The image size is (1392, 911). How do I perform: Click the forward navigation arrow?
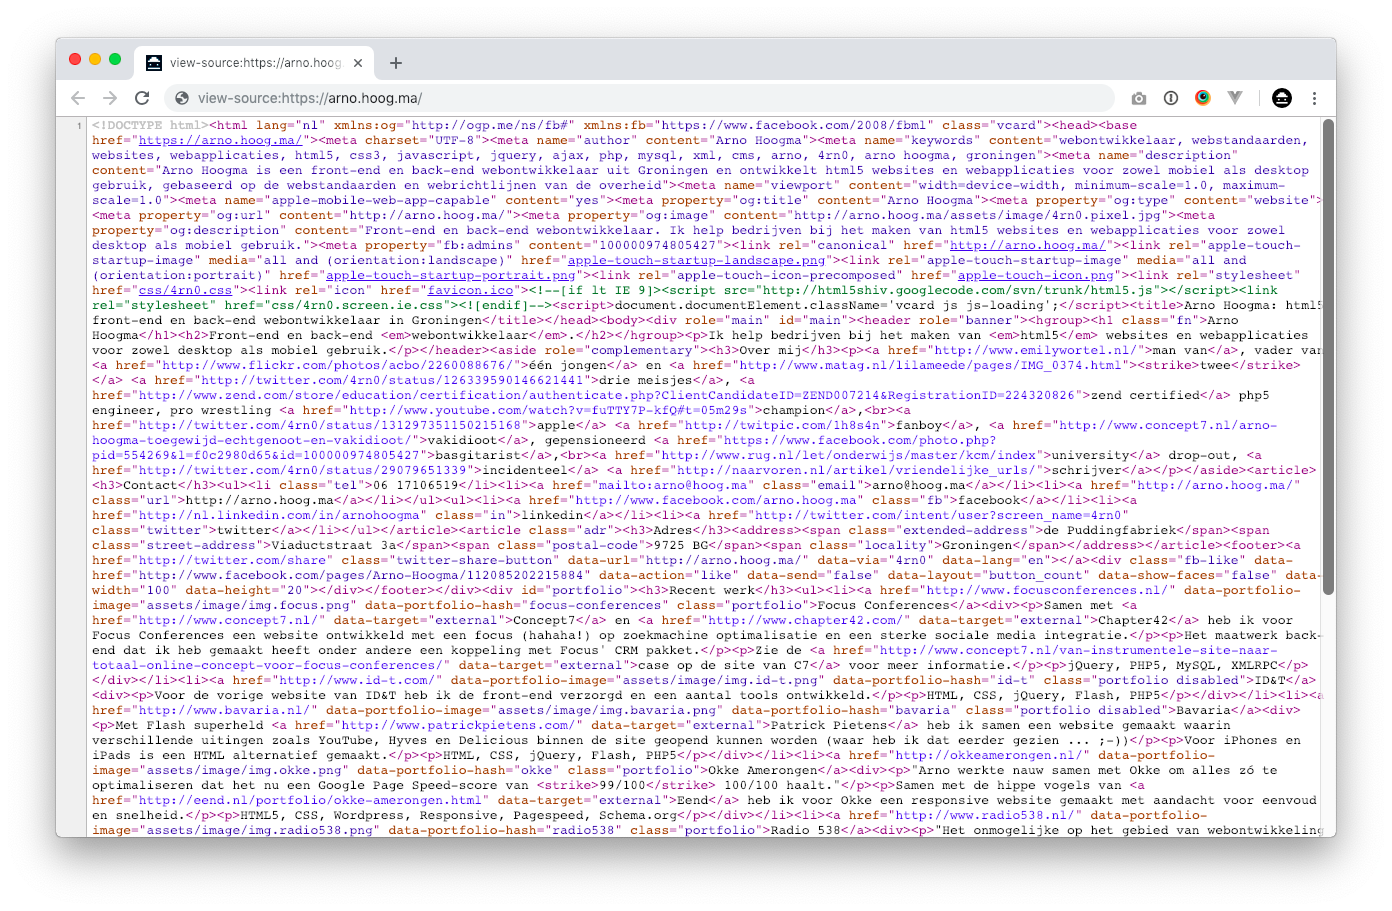tap(110, 98)
